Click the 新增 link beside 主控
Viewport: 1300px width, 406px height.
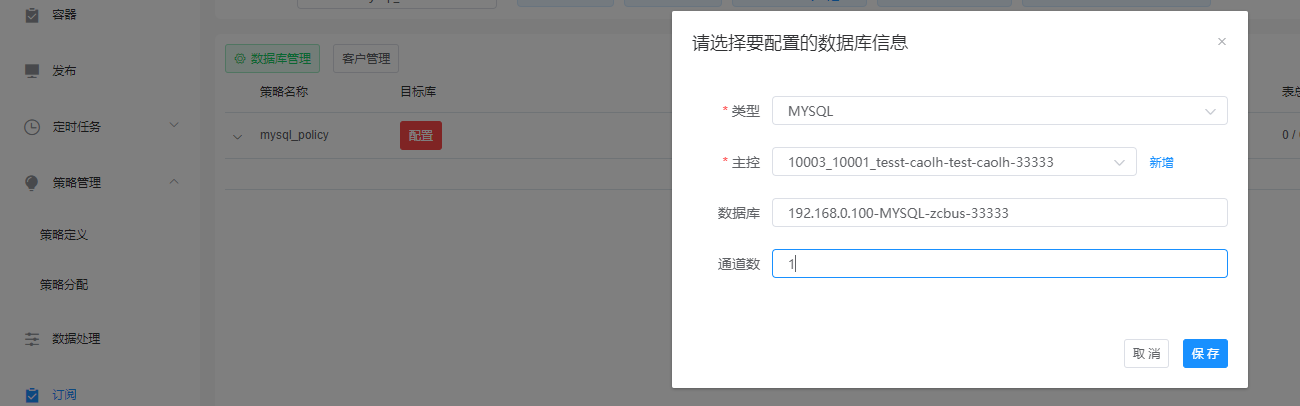[1161, 162]
